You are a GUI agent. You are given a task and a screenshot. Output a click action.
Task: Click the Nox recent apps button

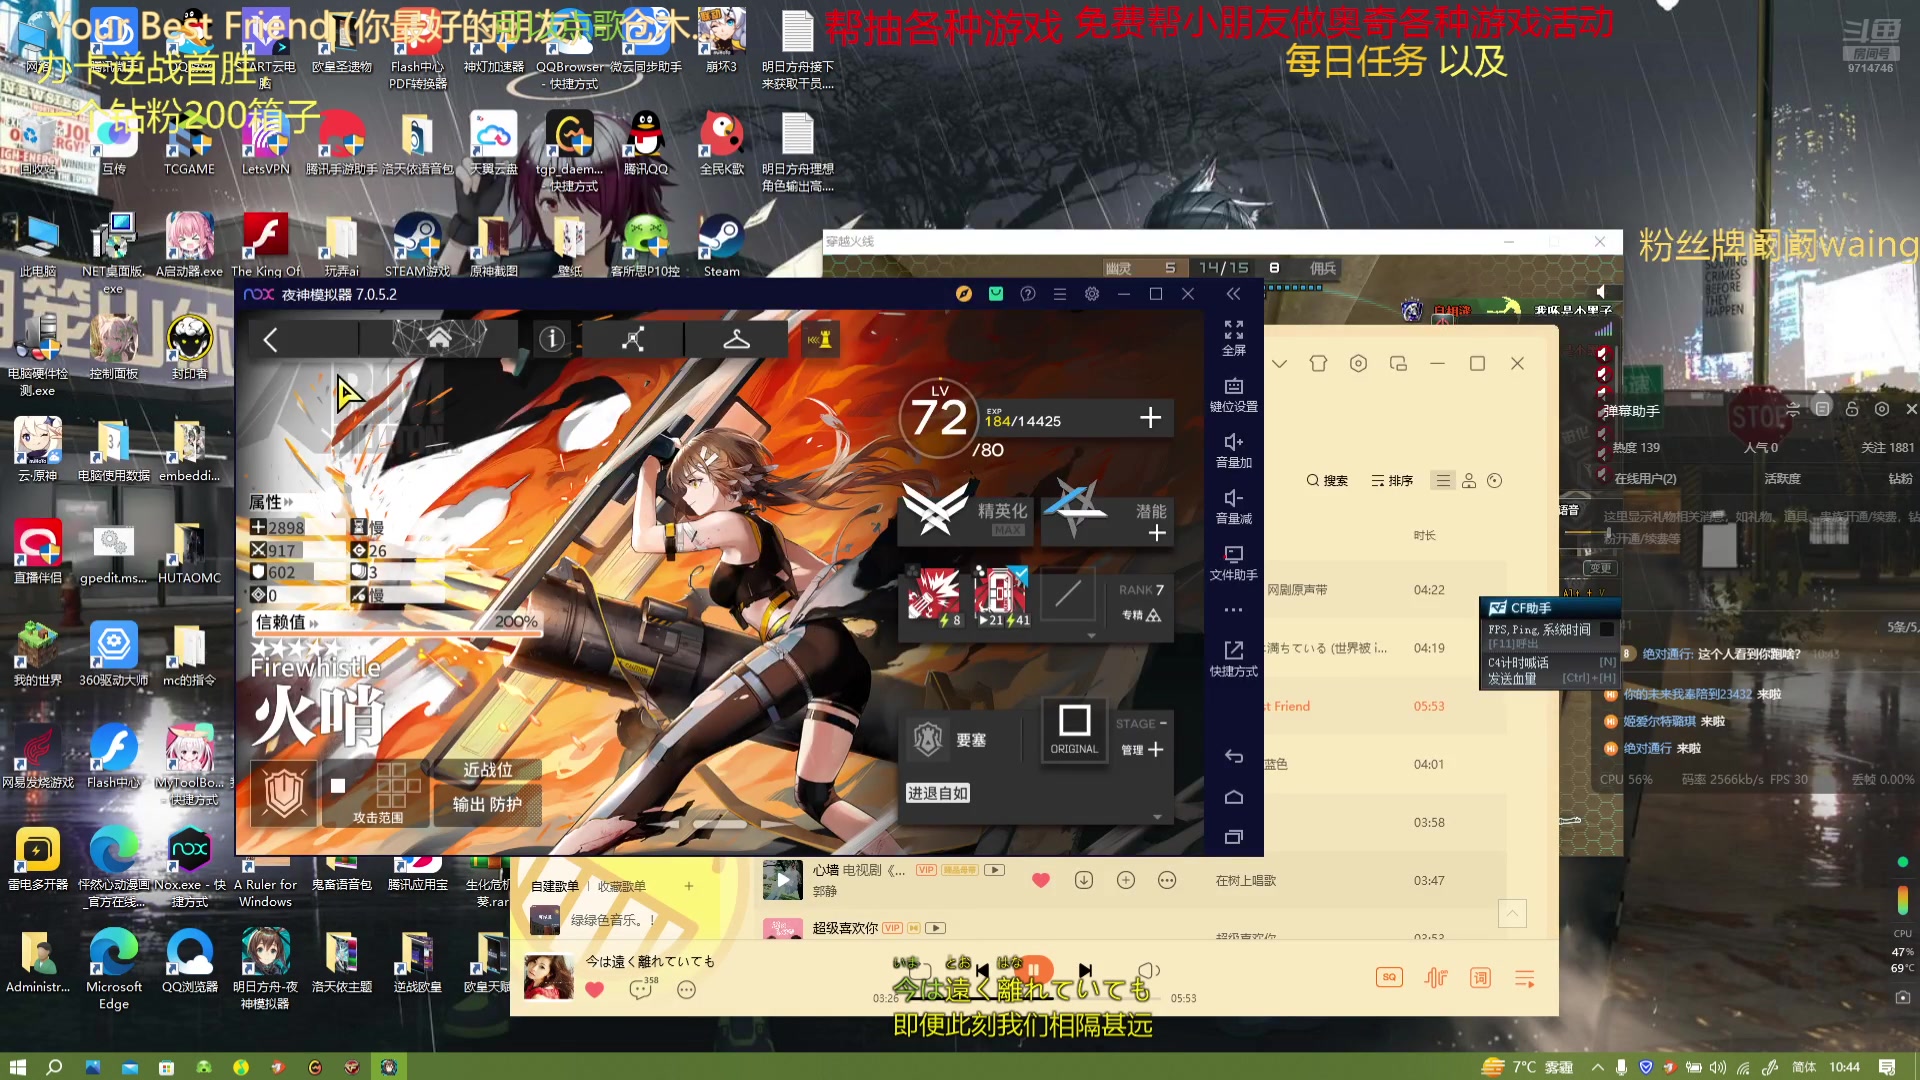pyautogui.click(x=1234, y=837)
